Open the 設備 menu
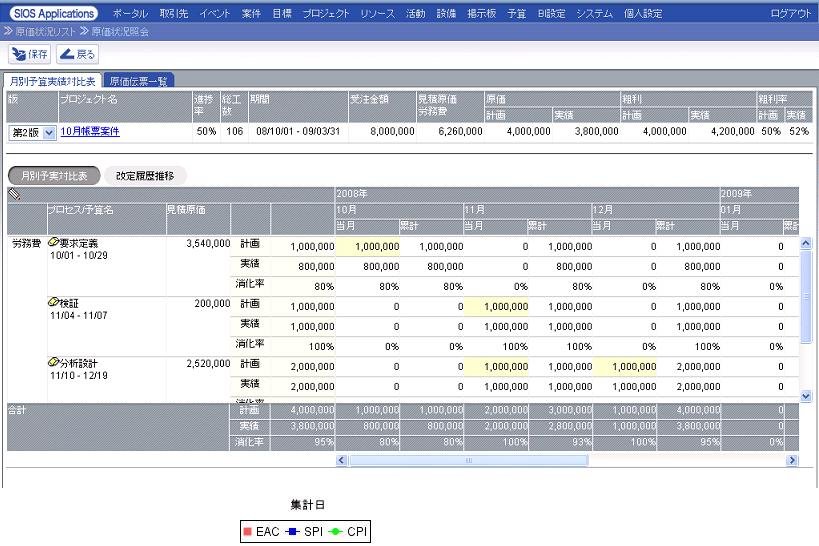The height and width of the screenshot is (546, 819). pyautogui.click(x=446, y=14)
